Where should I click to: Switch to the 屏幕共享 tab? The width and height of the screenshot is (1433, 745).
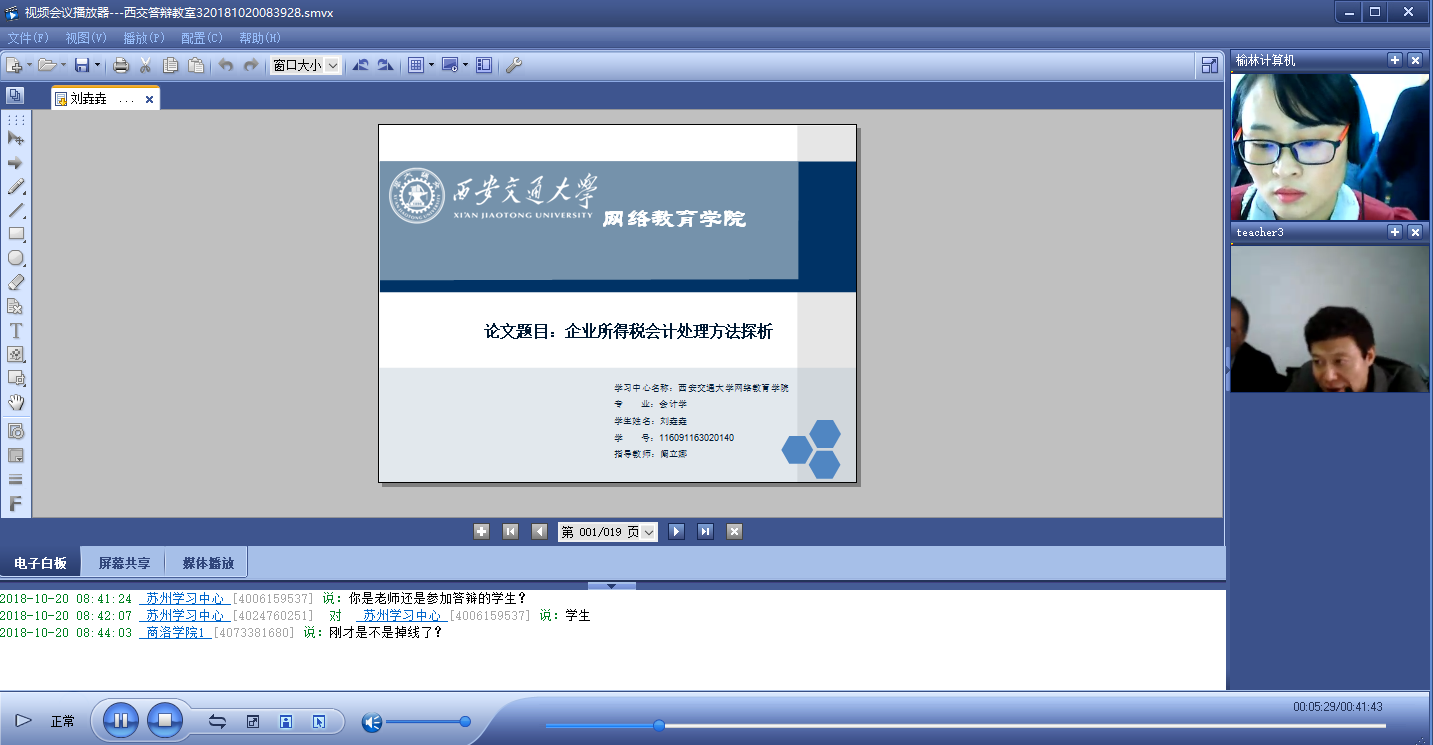124,563
